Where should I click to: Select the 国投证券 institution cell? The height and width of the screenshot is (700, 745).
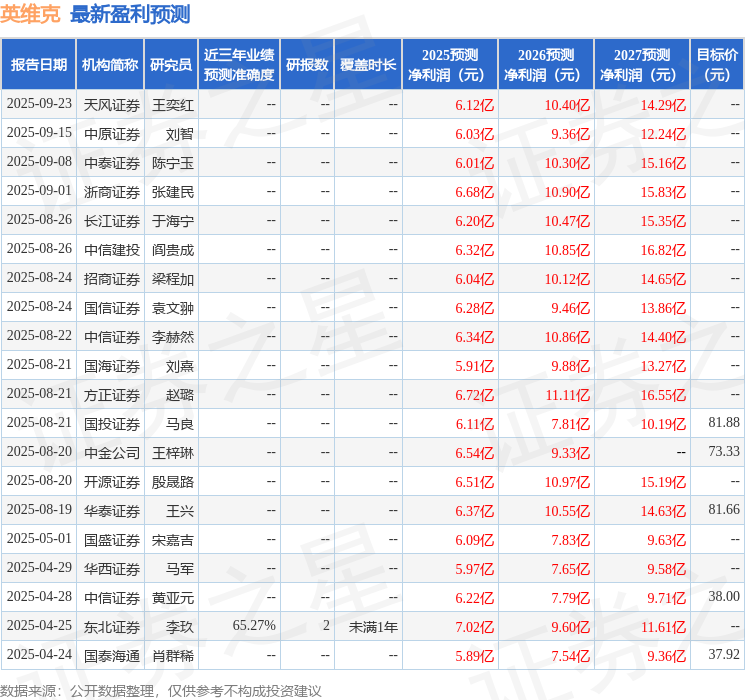click(x=112, y=424)
